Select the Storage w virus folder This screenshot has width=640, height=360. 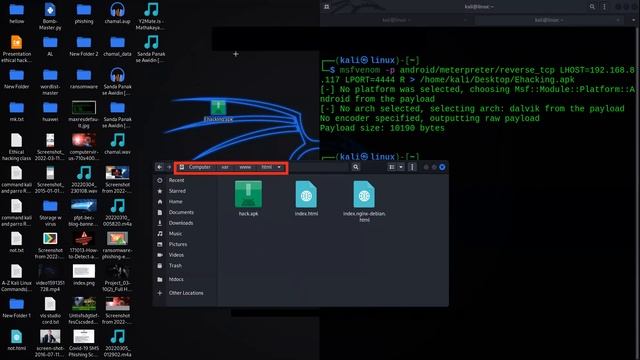point(50,212)
